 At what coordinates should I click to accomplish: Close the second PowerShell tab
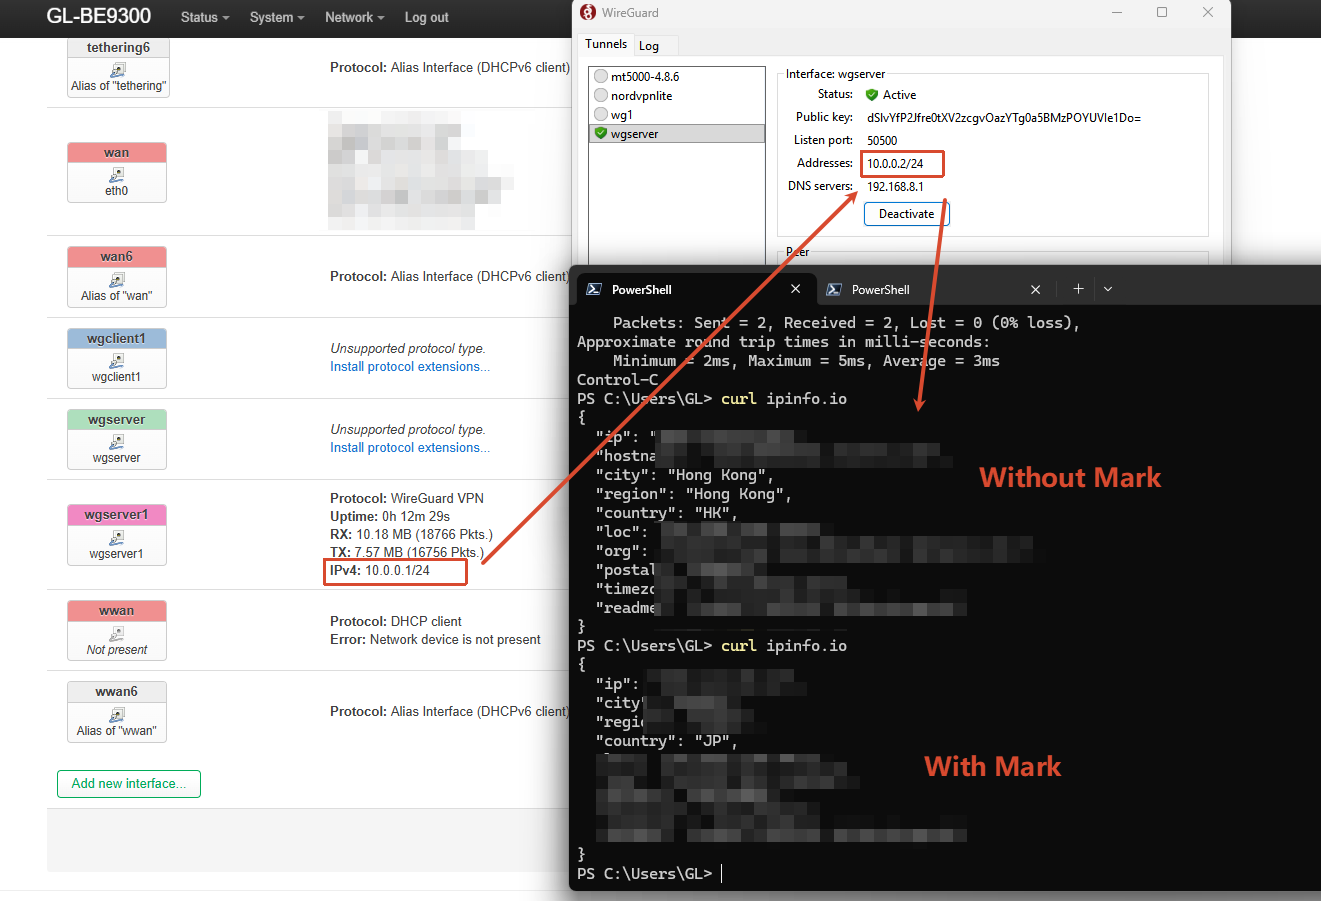pos(1036,289)
